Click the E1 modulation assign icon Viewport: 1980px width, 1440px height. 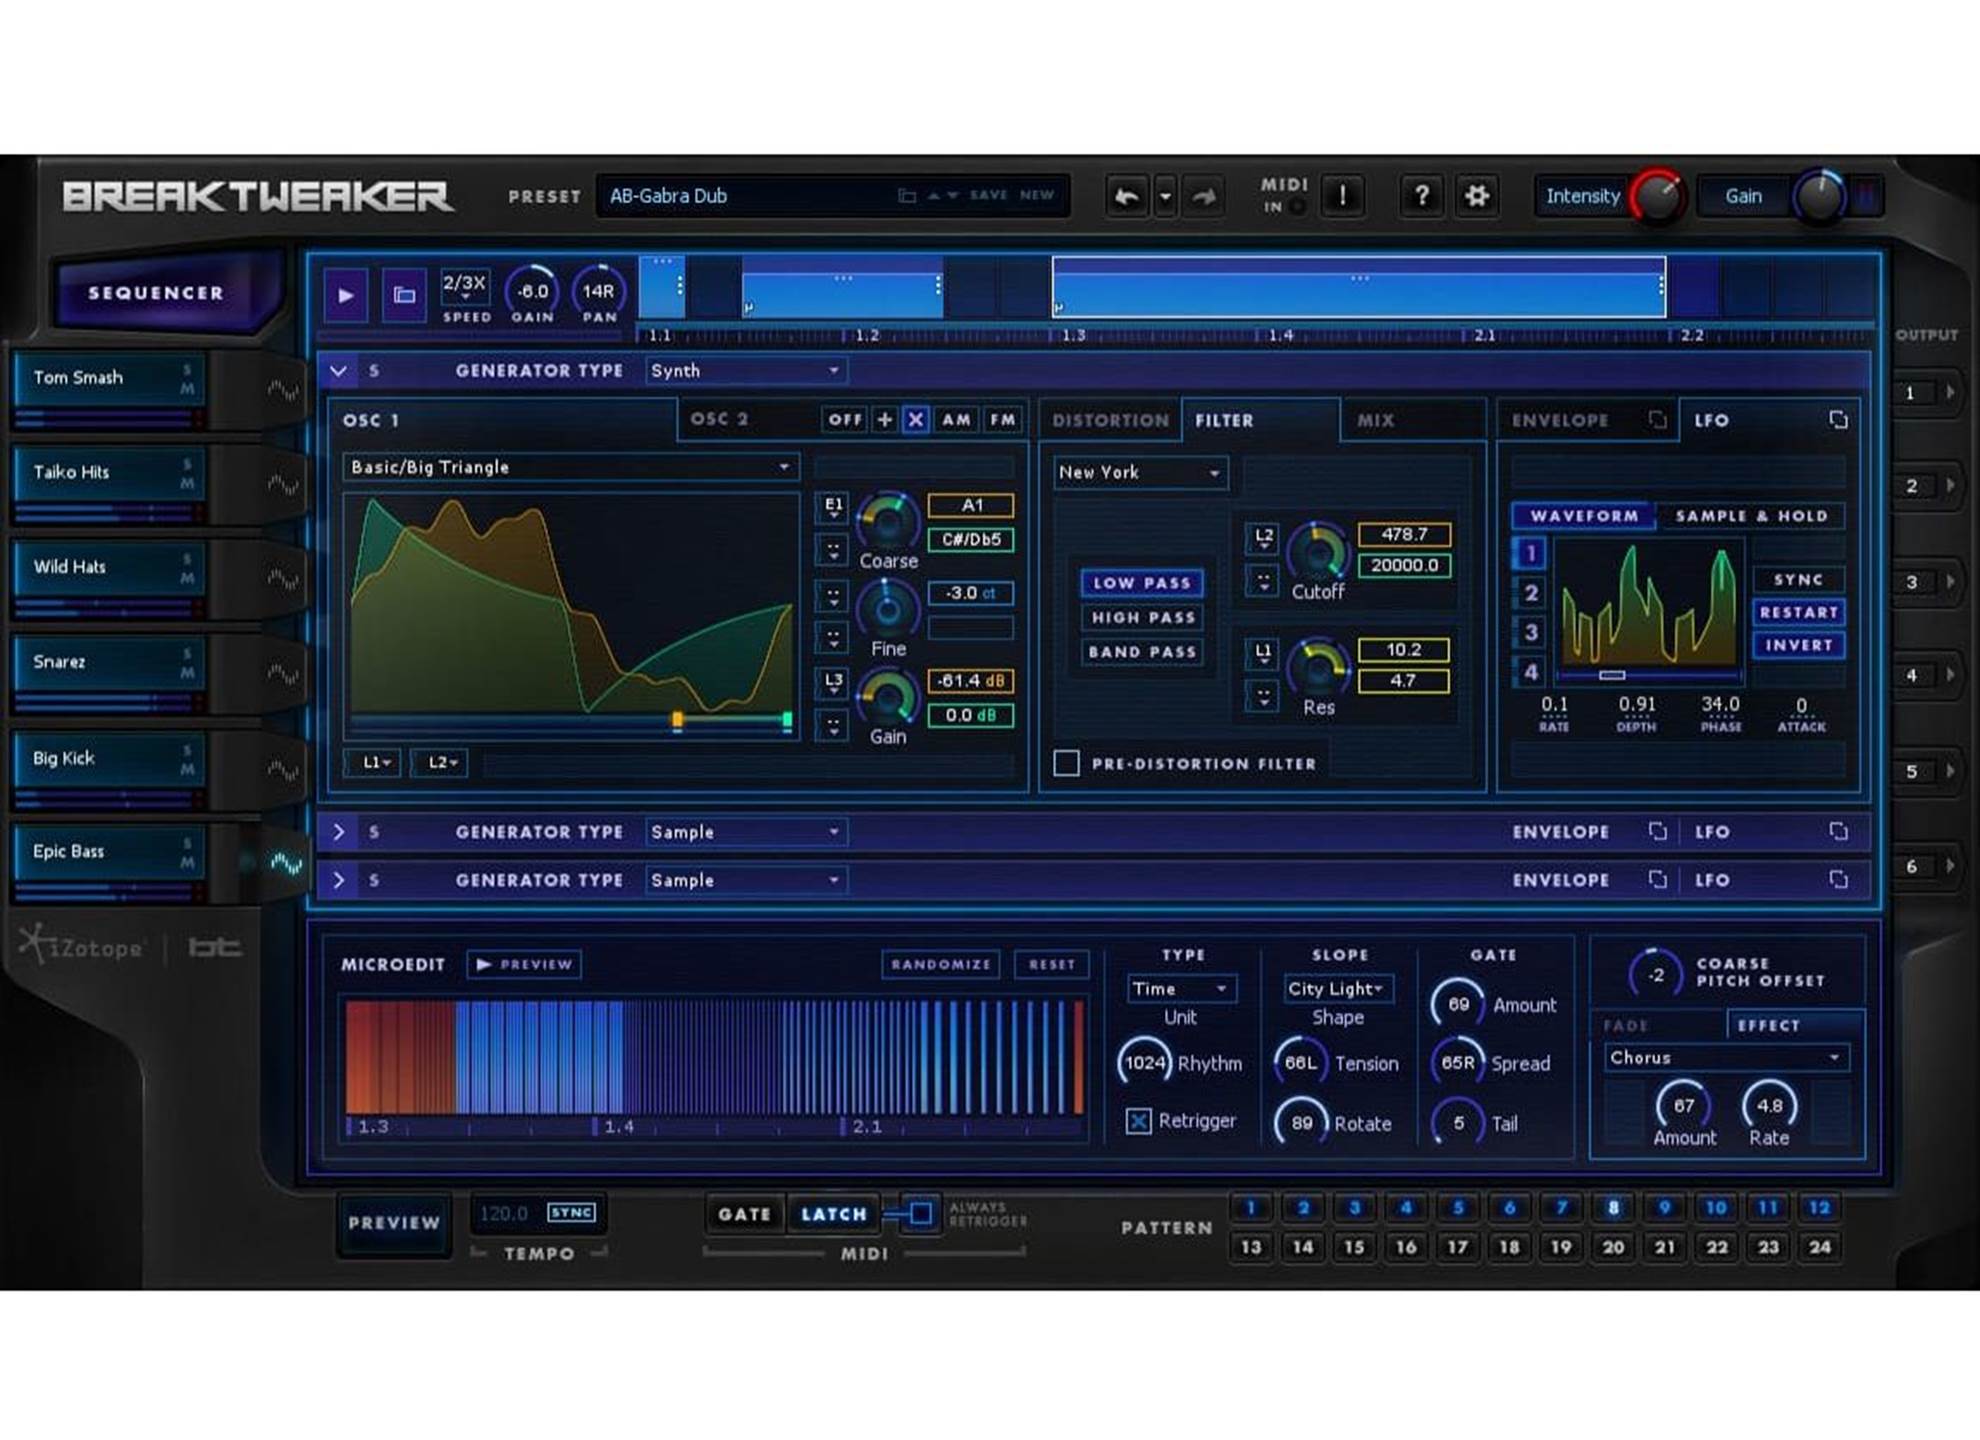[833, 506]
